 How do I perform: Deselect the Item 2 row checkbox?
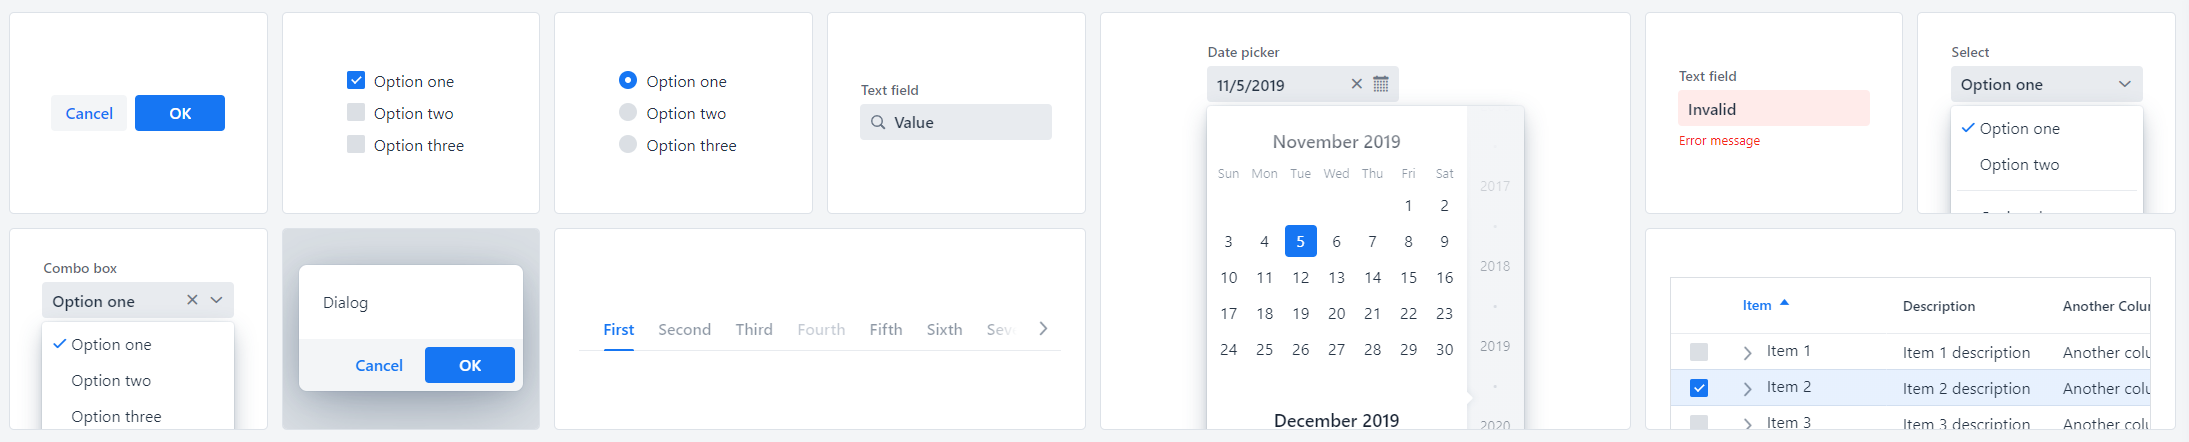pyautogui.click(x=1699, y=388)
